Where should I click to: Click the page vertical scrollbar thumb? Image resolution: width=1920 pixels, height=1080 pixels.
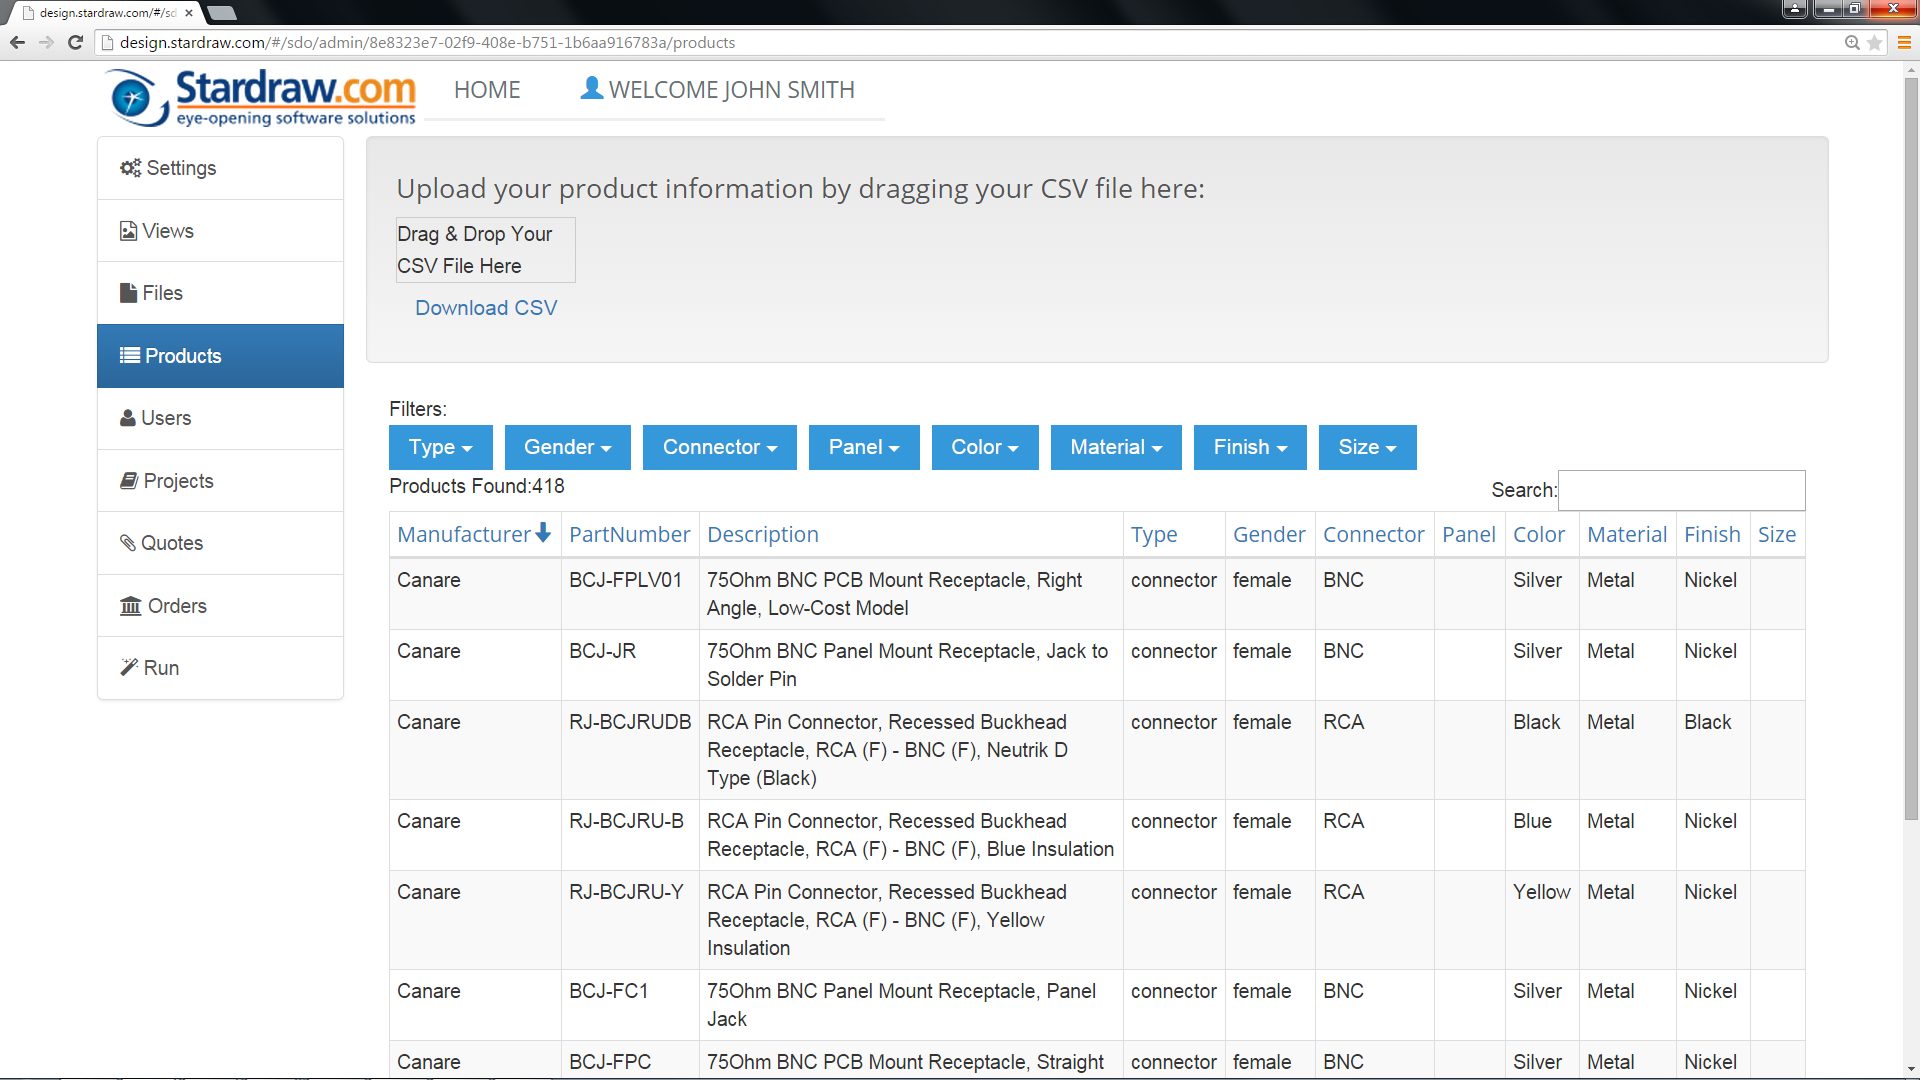point(1911,450)
